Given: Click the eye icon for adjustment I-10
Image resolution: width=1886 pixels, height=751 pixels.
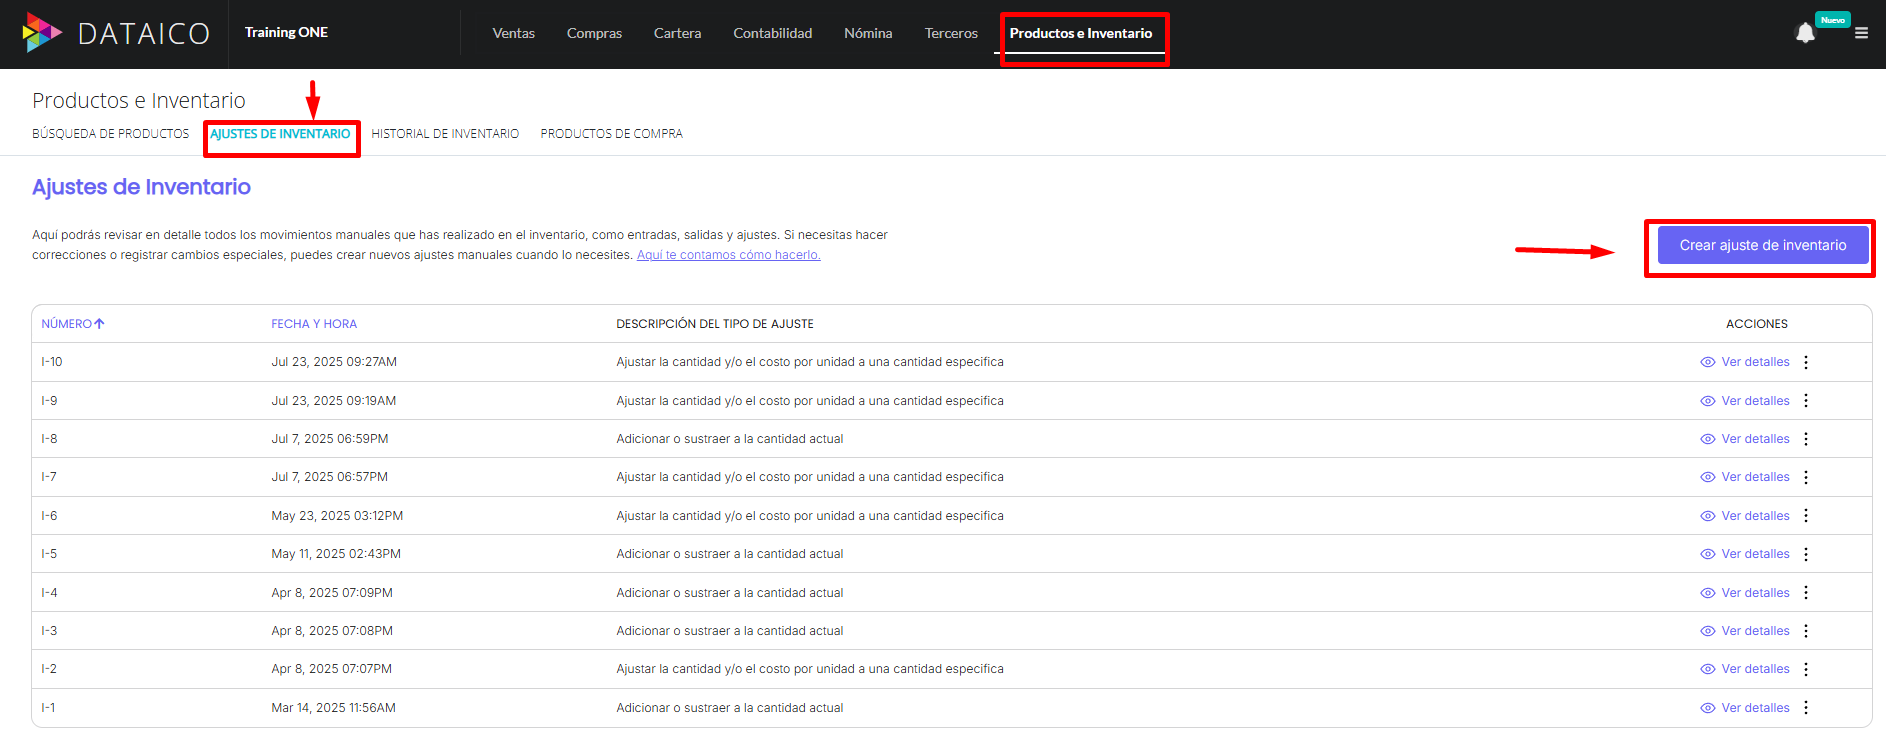Looking at the screenshot, I should point(1707,362).
